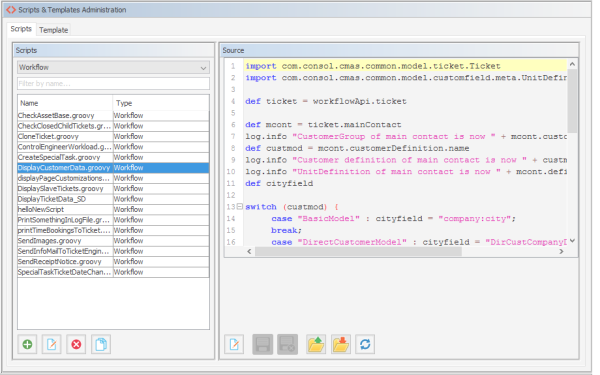
Task: Collapse the switch block at line 13
Action: [240, 207]
